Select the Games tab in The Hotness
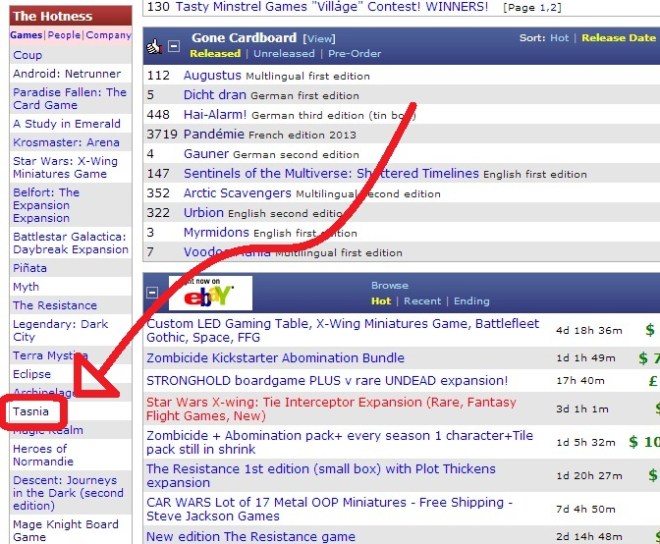 [x=26, y=35]
